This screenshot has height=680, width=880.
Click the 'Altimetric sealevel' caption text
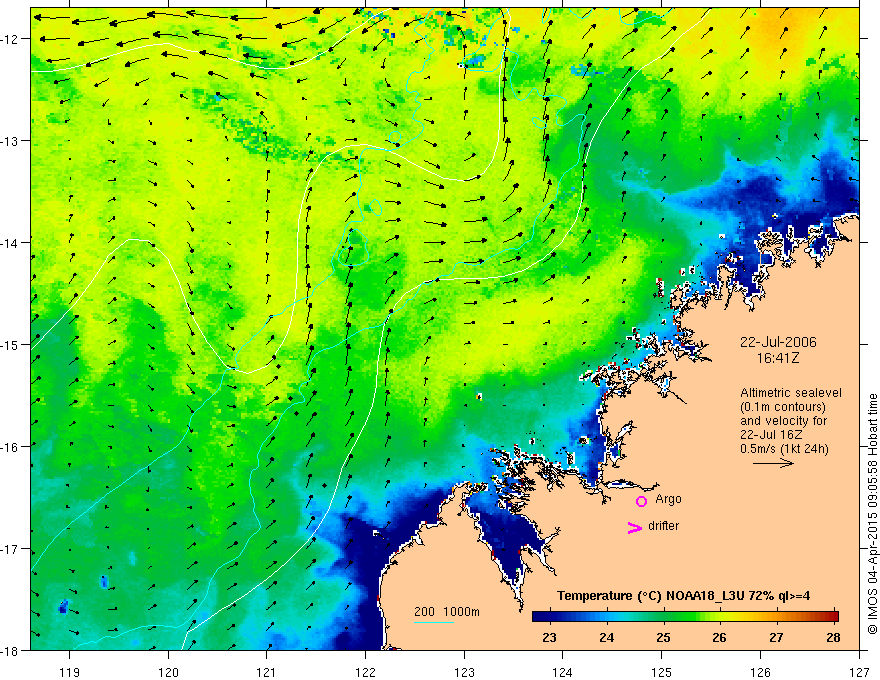791,393
